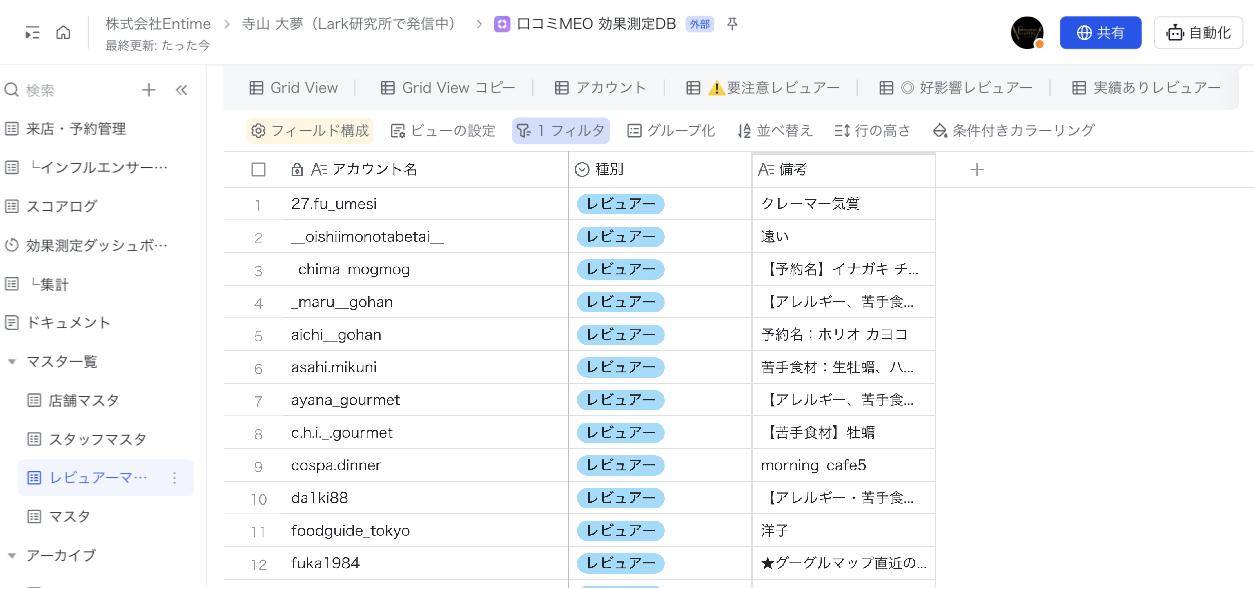This screenshot has height=589, width=1254.
Task: Select 備考 cell クレーマー気質
Action: (x=844, y=204)
